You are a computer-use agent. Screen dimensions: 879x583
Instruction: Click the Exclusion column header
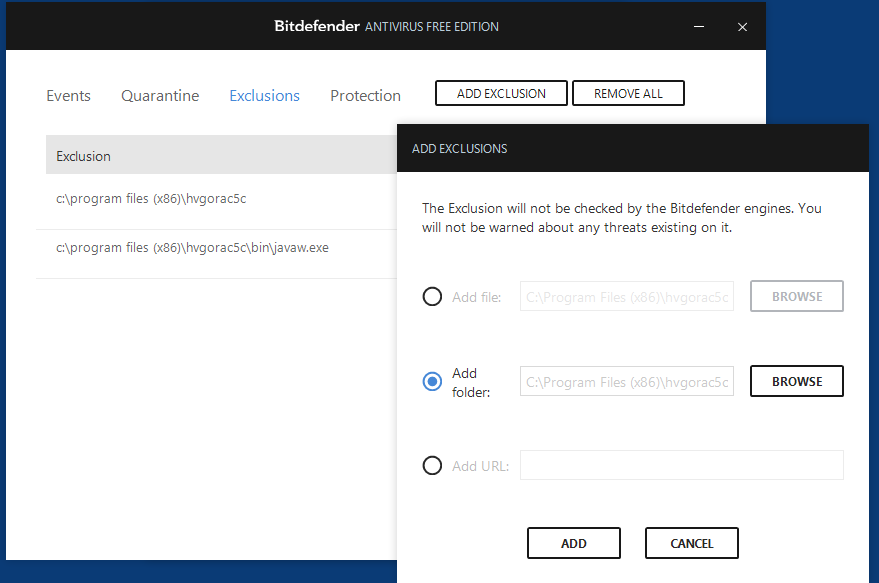[221, 155]
